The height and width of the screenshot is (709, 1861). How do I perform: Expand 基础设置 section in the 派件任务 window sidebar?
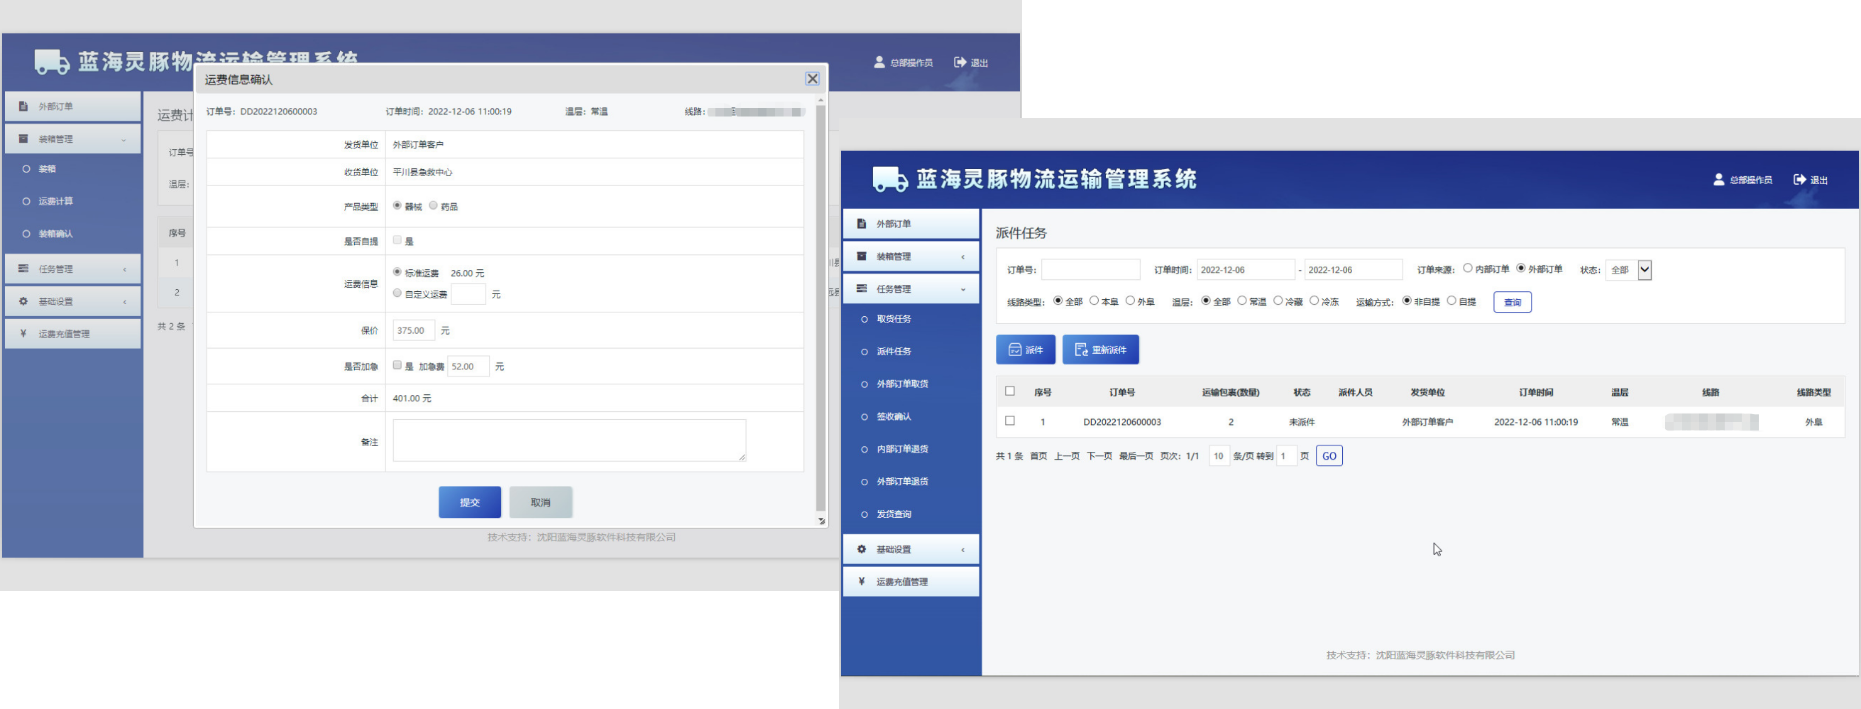[963, 549]
